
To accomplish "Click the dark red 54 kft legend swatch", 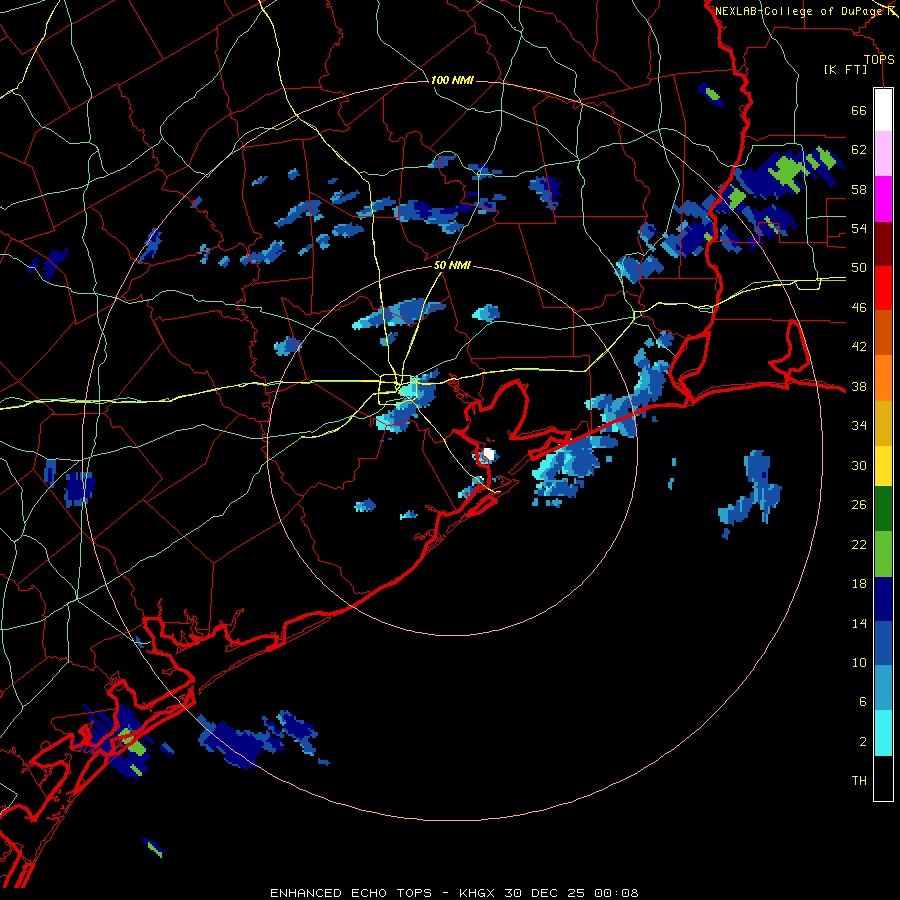I will 883,244.
